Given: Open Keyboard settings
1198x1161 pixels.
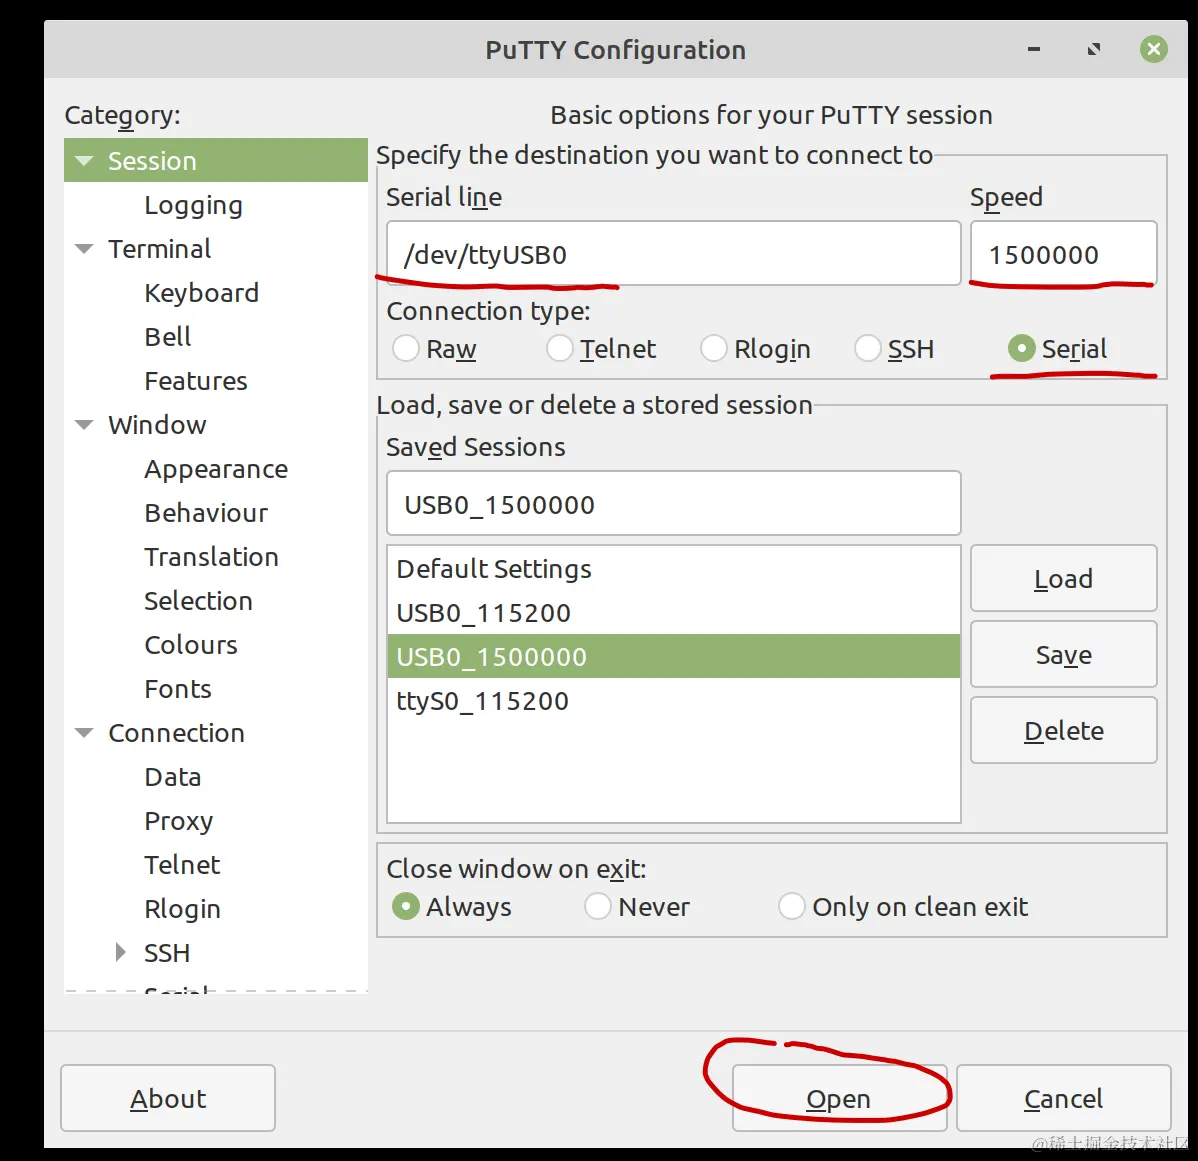Looking at the screenshot, I should 202,293.
